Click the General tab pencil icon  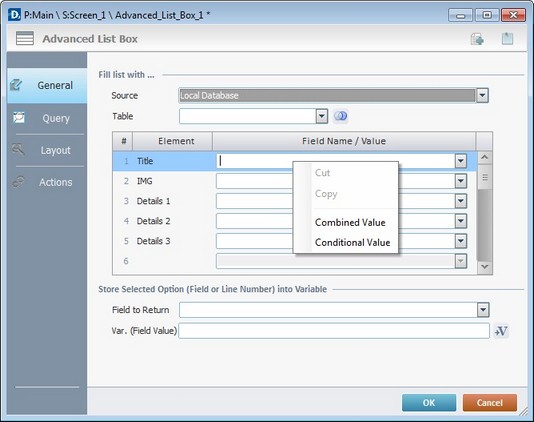(x=16, y=85)
